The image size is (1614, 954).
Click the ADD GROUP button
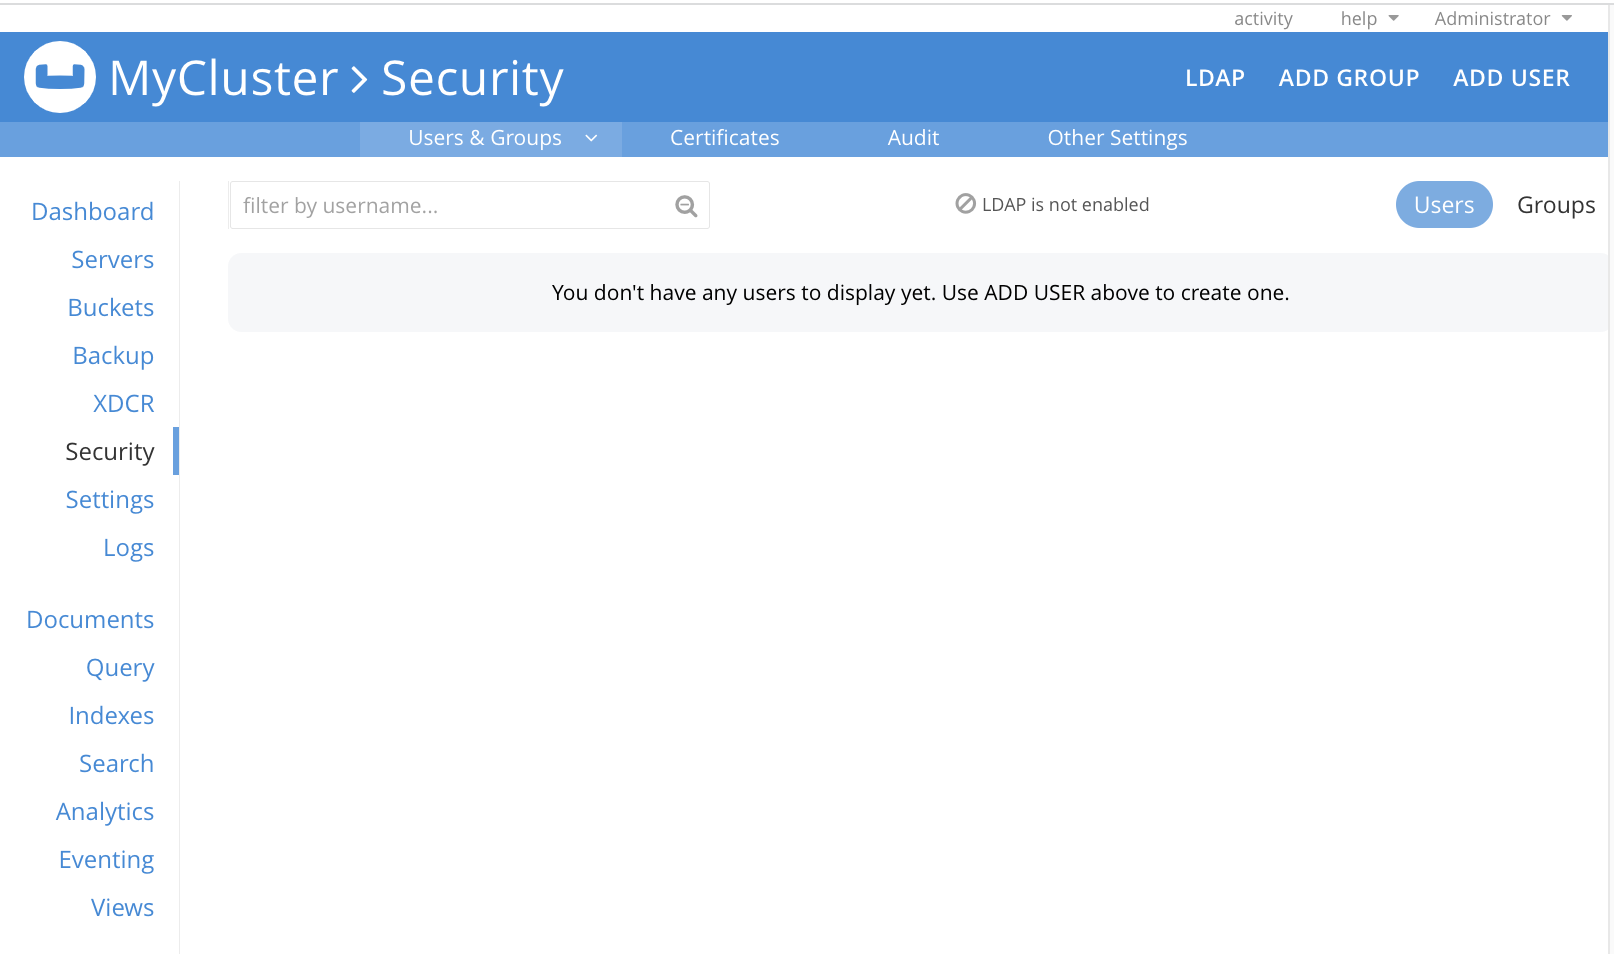click(x=1349, y=77)
